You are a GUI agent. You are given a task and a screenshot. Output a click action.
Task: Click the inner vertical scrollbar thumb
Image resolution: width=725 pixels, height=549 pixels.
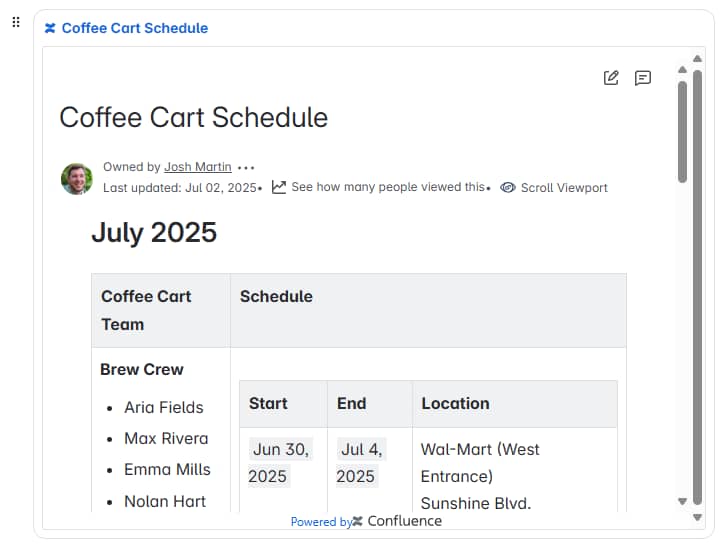pyautogui.click(x=683, y=130)
